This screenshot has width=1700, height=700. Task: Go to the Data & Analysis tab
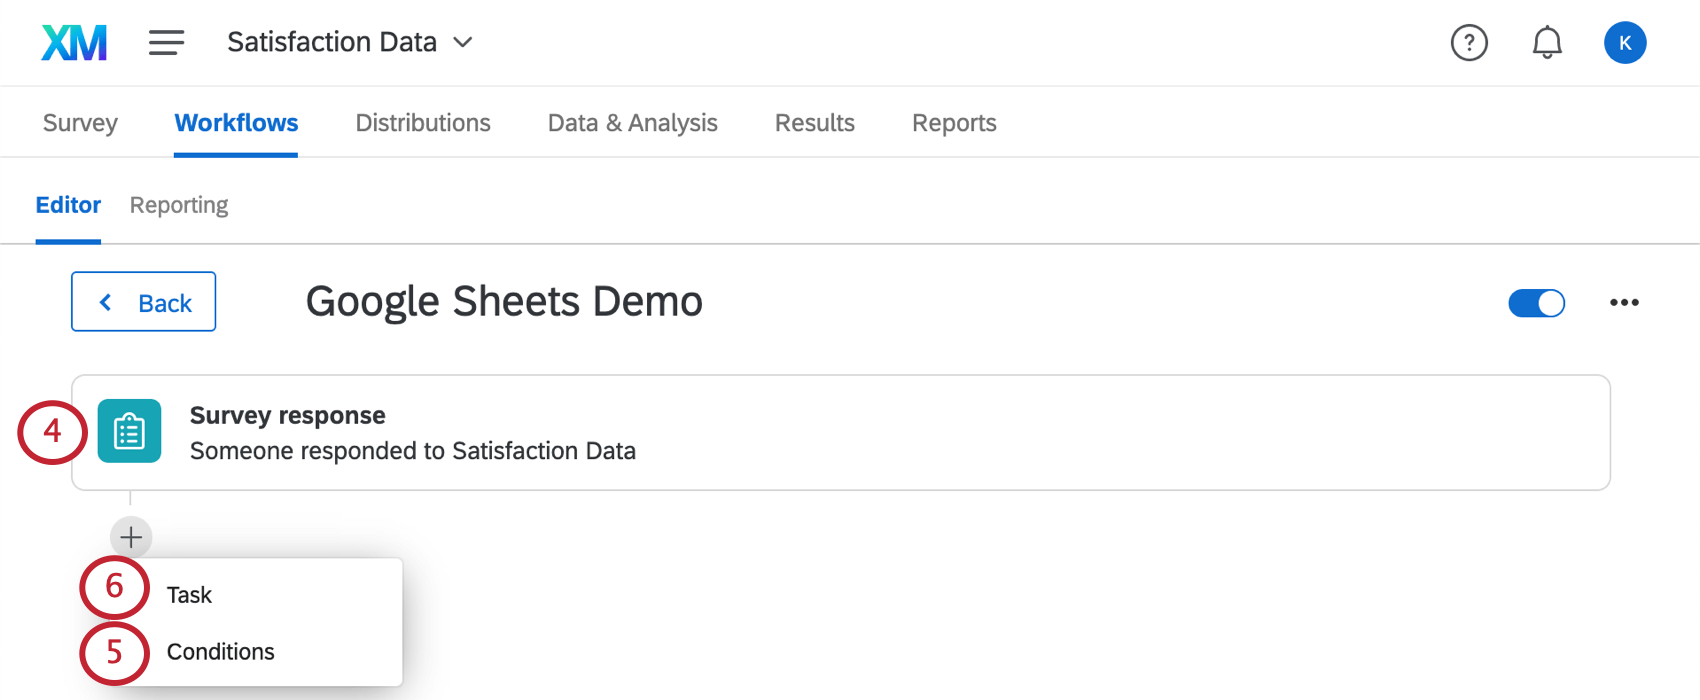pyautogui.click(x=632, y=123)
